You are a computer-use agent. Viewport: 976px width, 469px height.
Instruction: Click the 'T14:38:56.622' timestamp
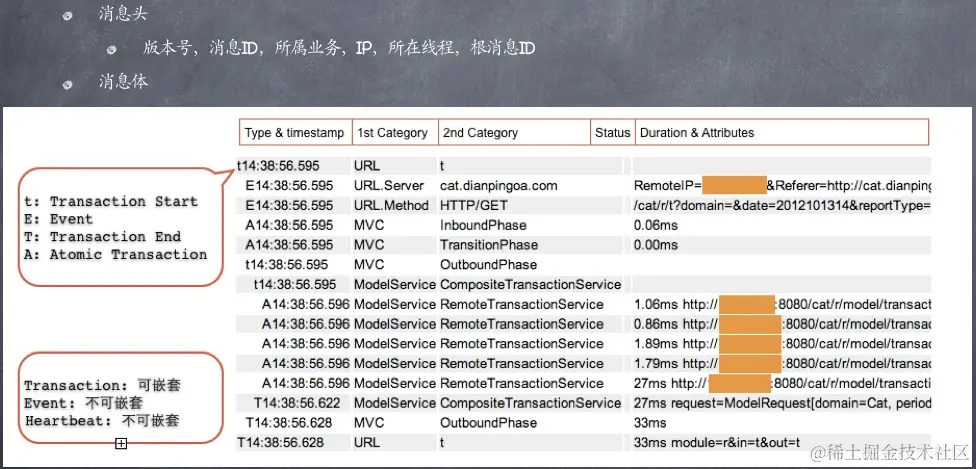[x=297, y=404]
